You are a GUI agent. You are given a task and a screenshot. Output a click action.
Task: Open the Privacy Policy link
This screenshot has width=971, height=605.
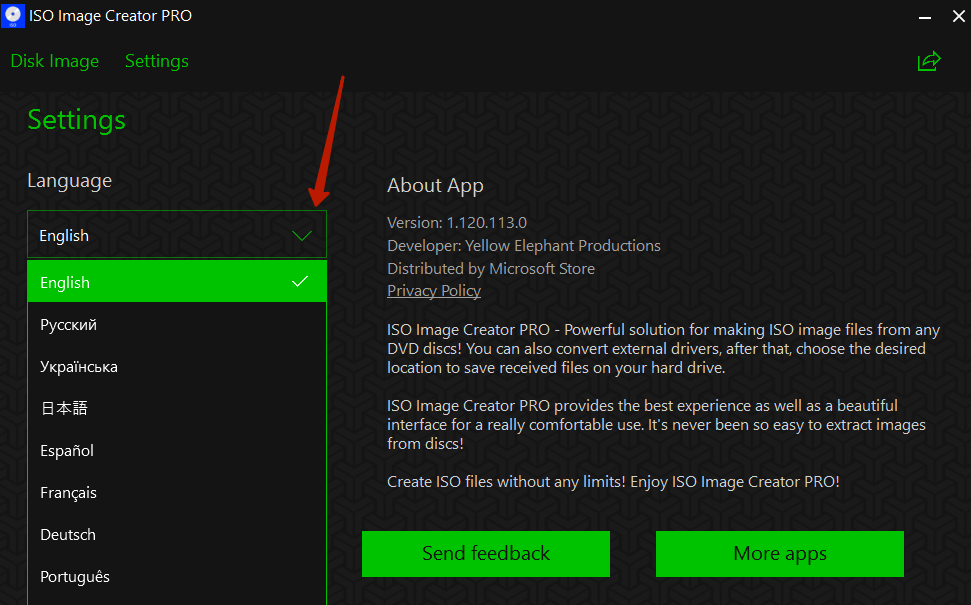433,290
